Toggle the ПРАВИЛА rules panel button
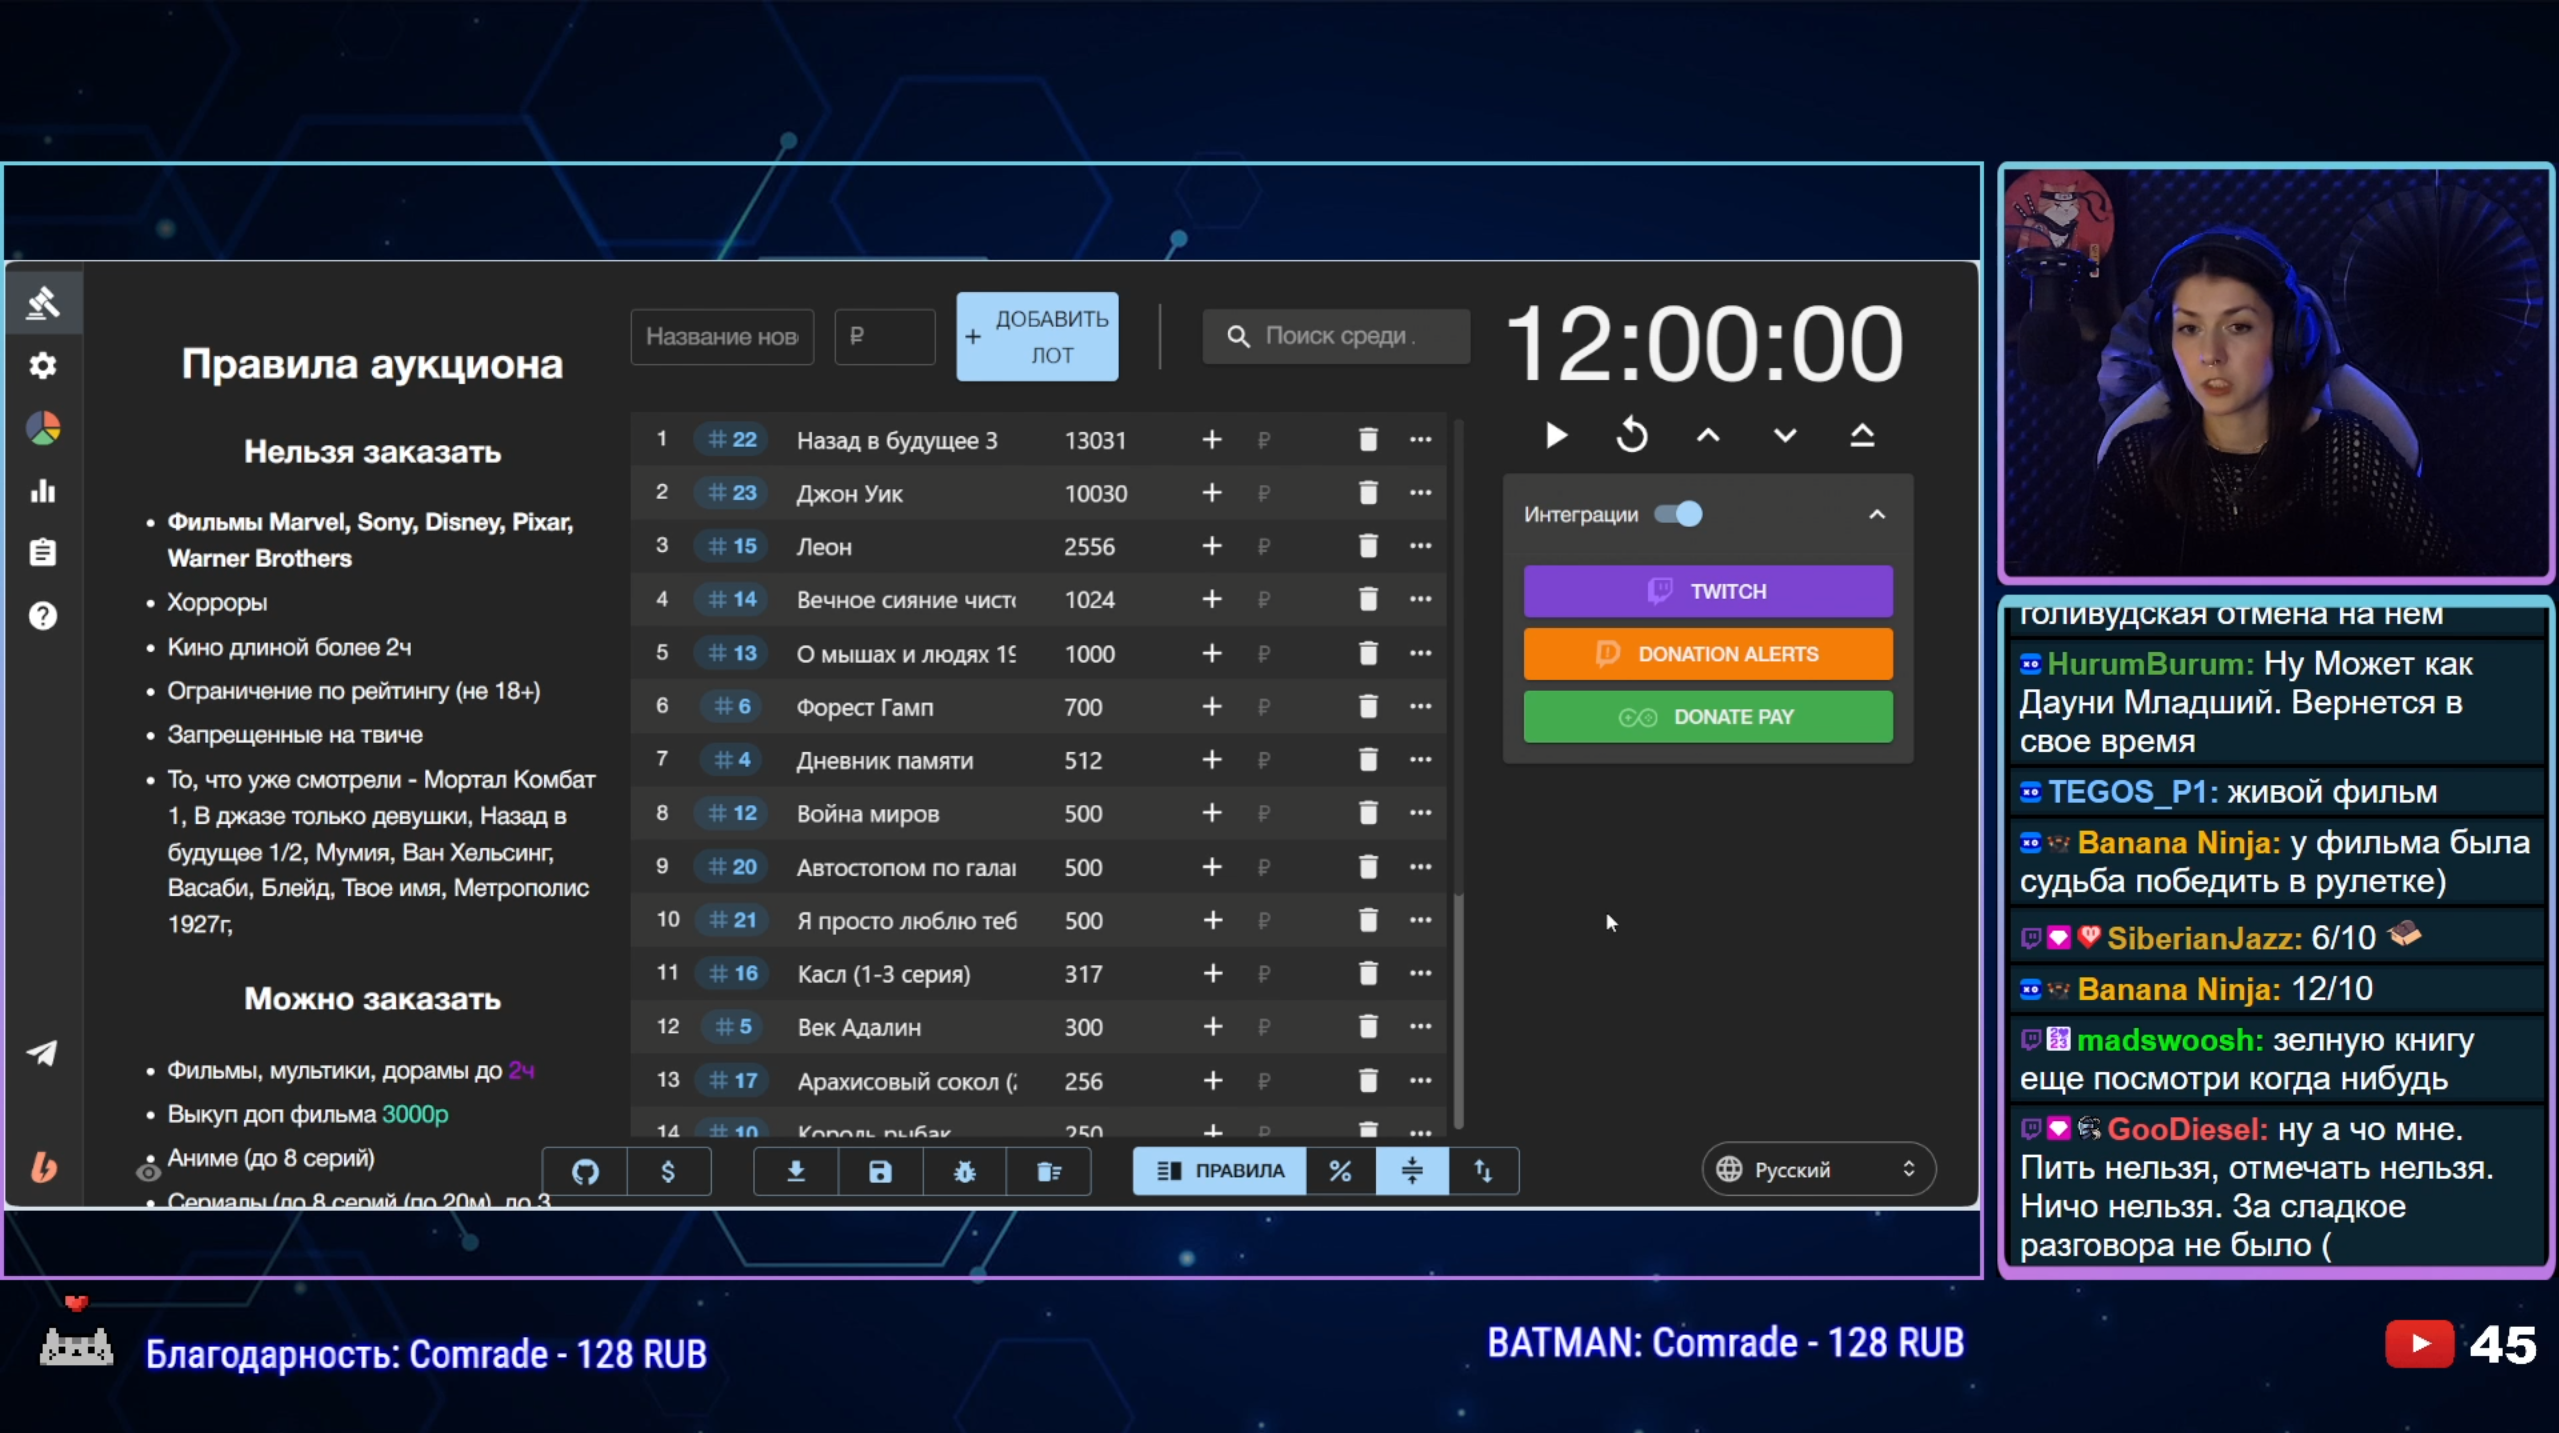 (x=1220, y=1171)
